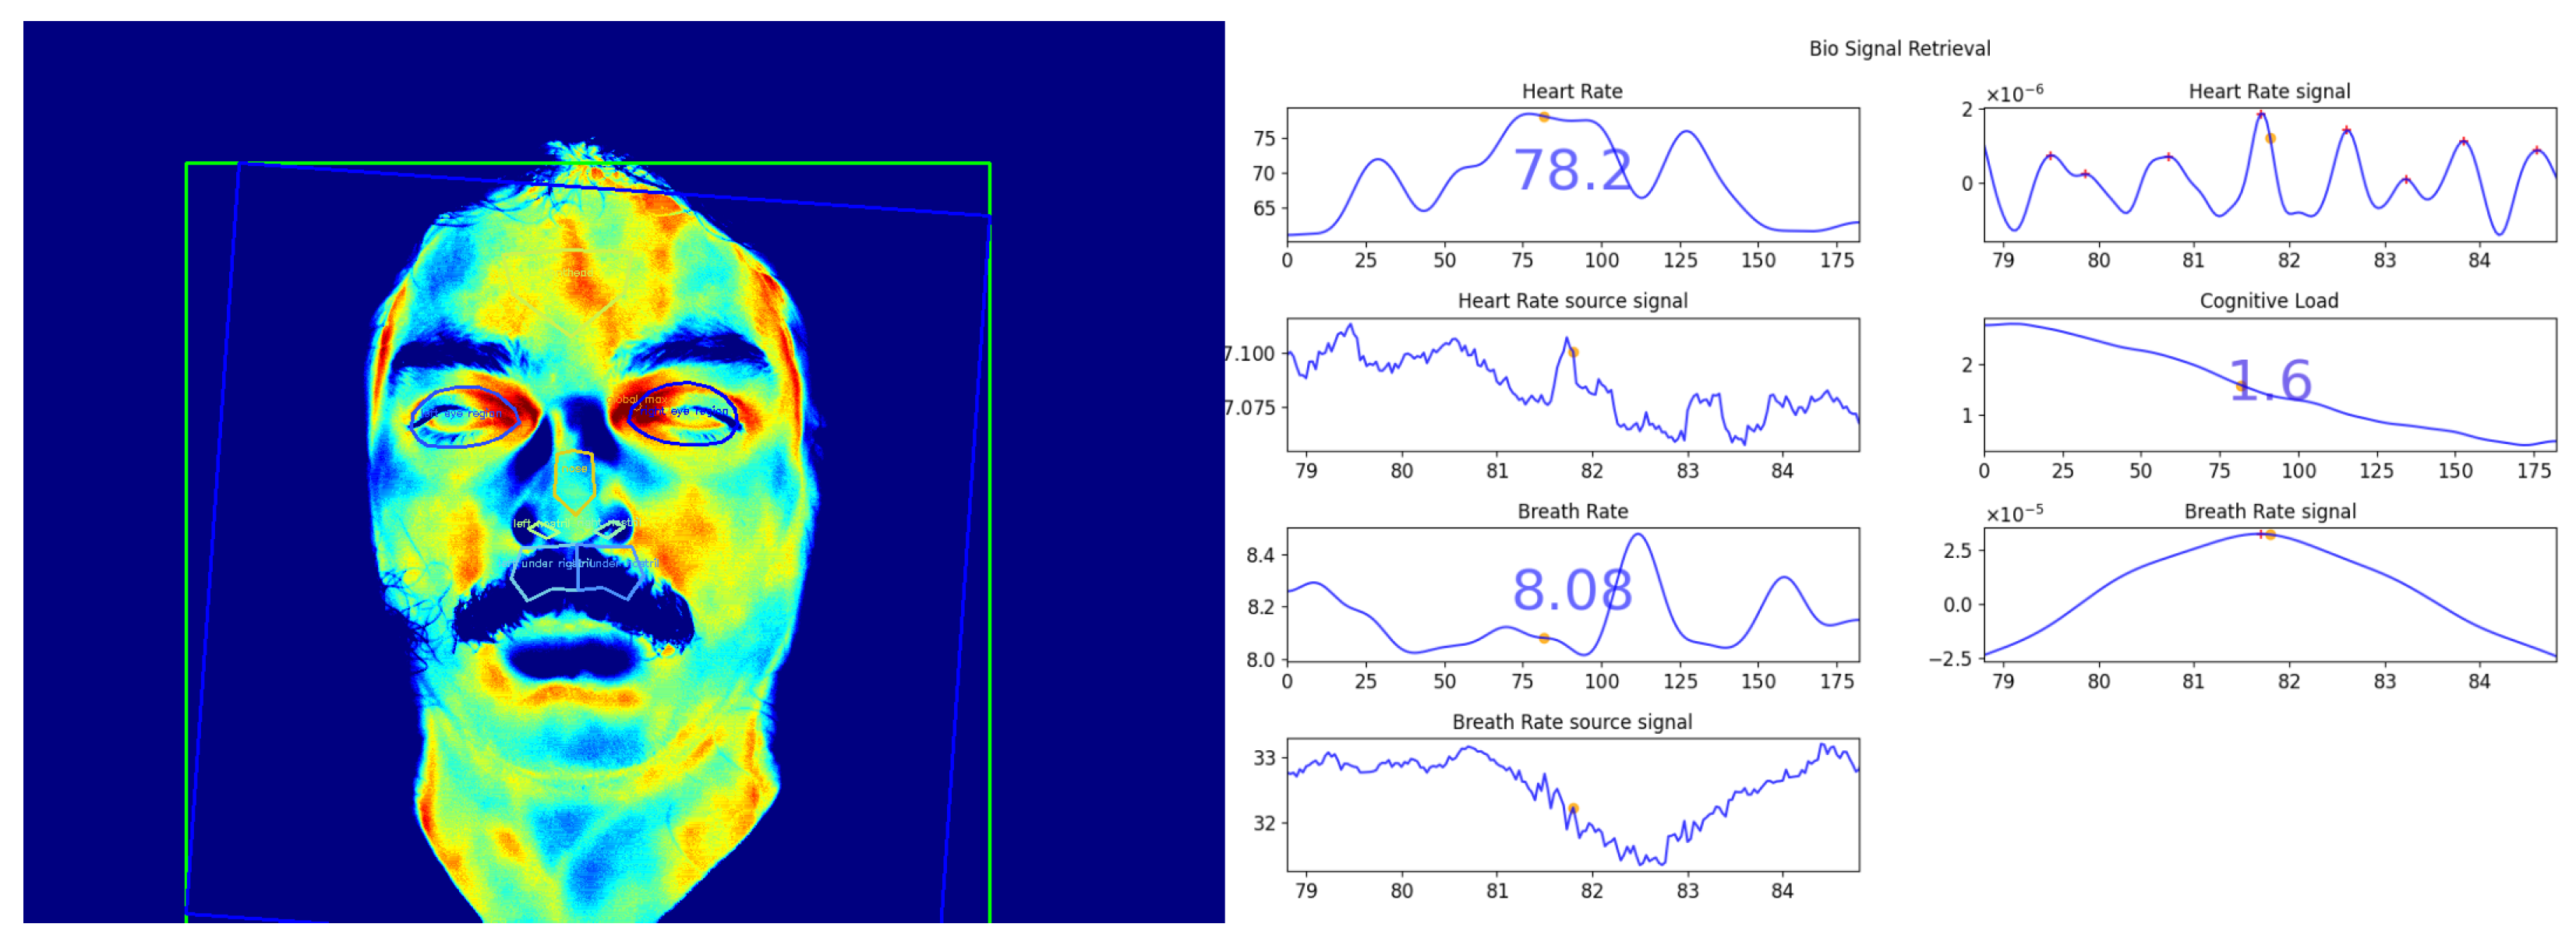The width and height of the screenshot is (2576, 945).
Task: Click the Breath Rate source signal title
Action: pyautogui.click(x=1572, y=722)
